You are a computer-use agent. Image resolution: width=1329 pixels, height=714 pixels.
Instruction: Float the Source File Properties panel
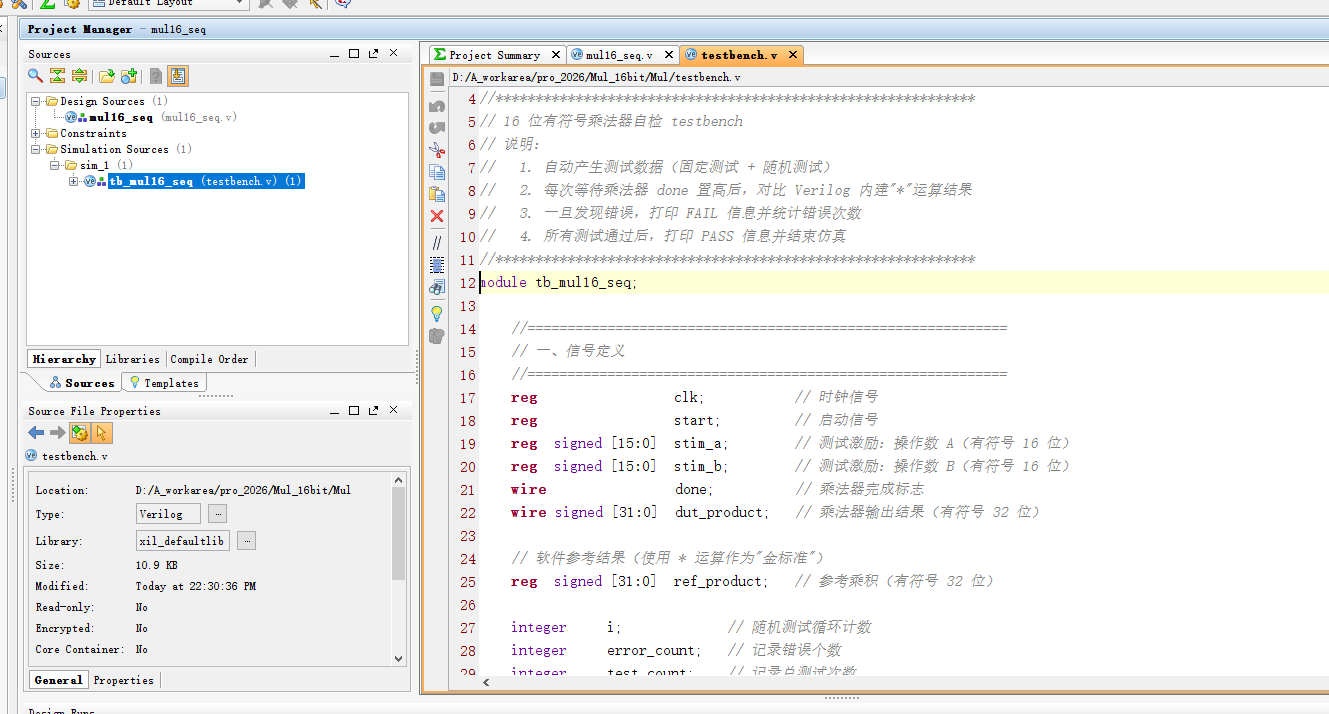pos(372,411)
